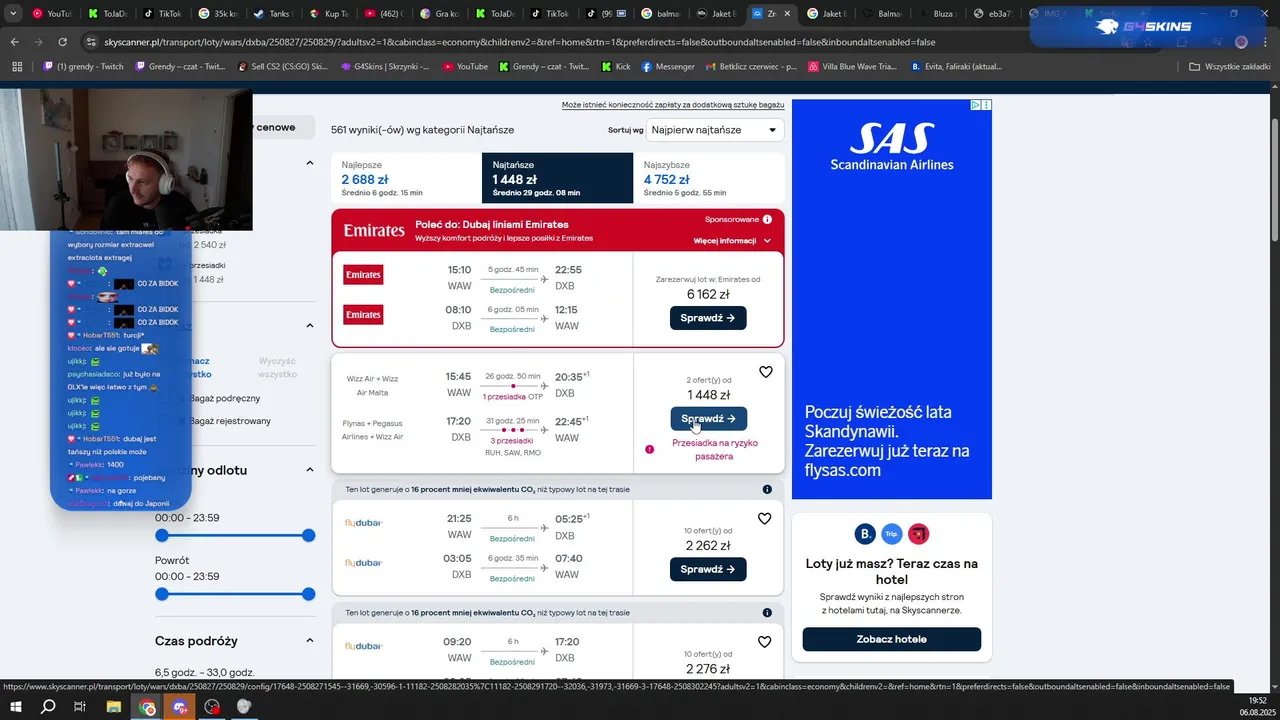Favorite the 2 276 zł flydubai flight
The image size is (1280, 720).
(765, 642)
